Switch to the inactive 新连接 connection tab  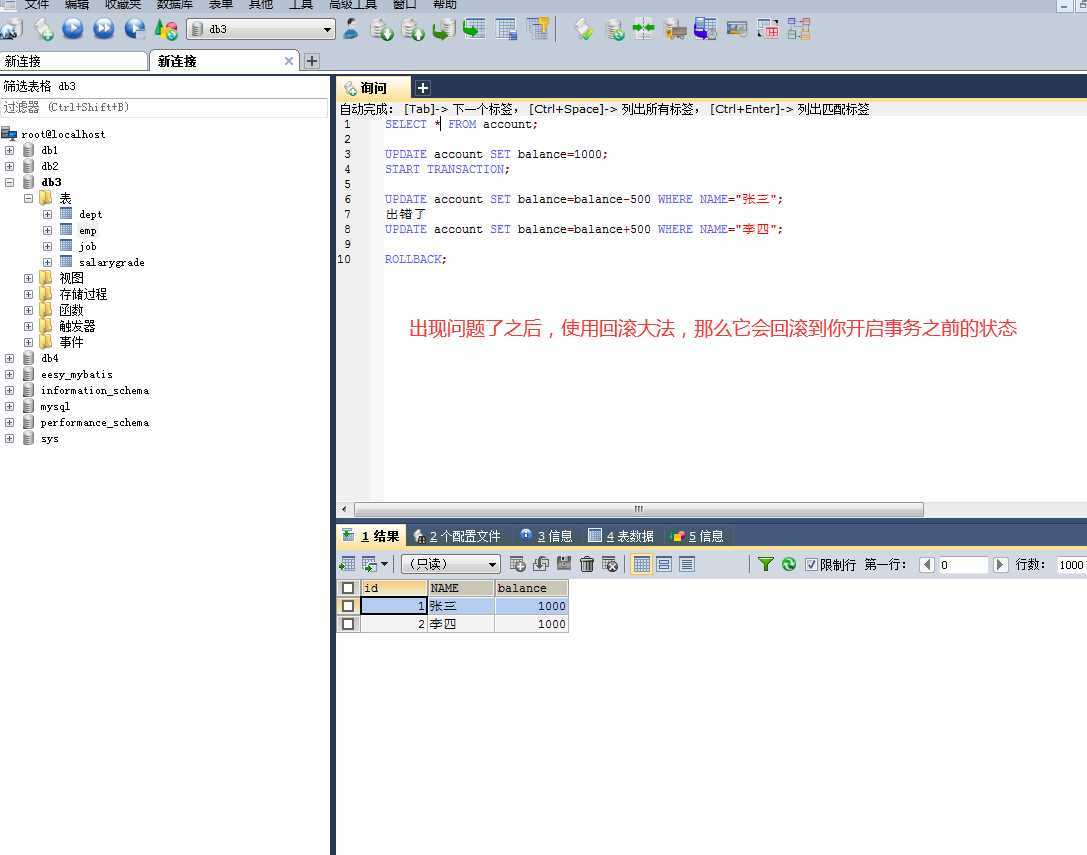73,61
